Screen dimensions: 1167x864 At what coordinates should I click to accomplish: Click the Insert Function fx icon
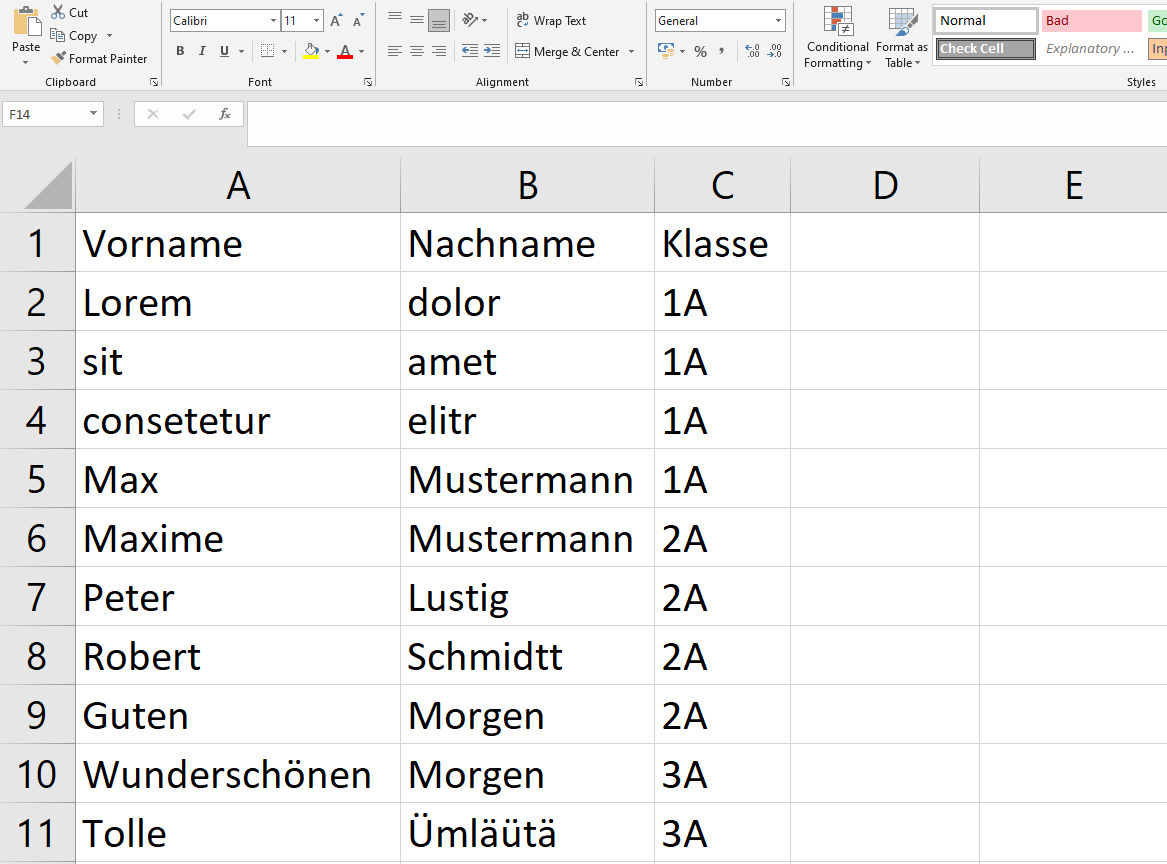point(225,114)
